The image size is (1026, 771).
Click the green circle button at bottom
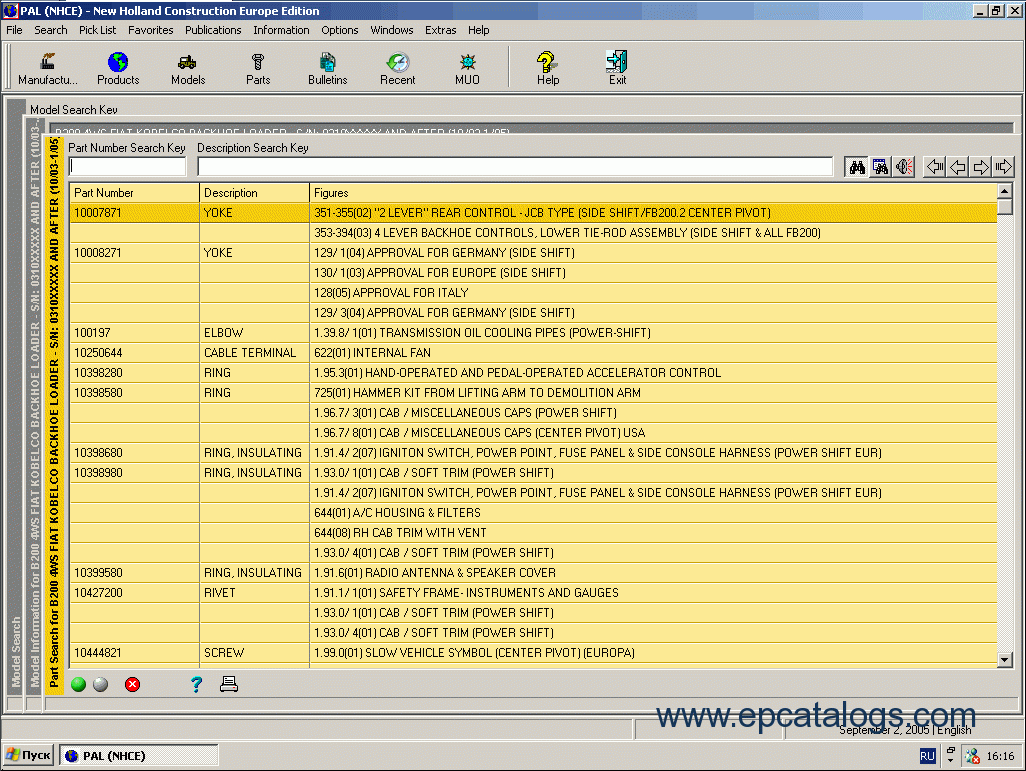(79, 685)
